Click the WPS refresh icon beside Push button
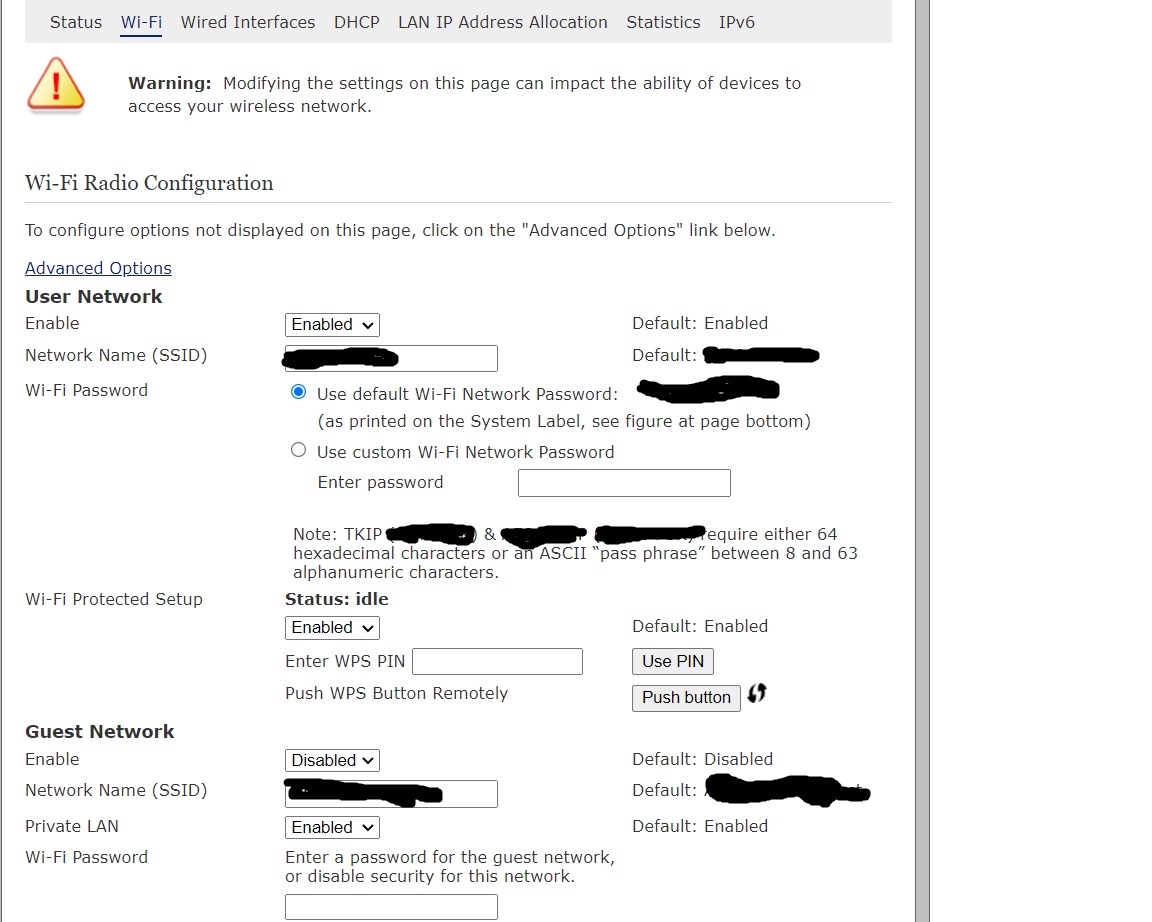 (x=757, y=693)
